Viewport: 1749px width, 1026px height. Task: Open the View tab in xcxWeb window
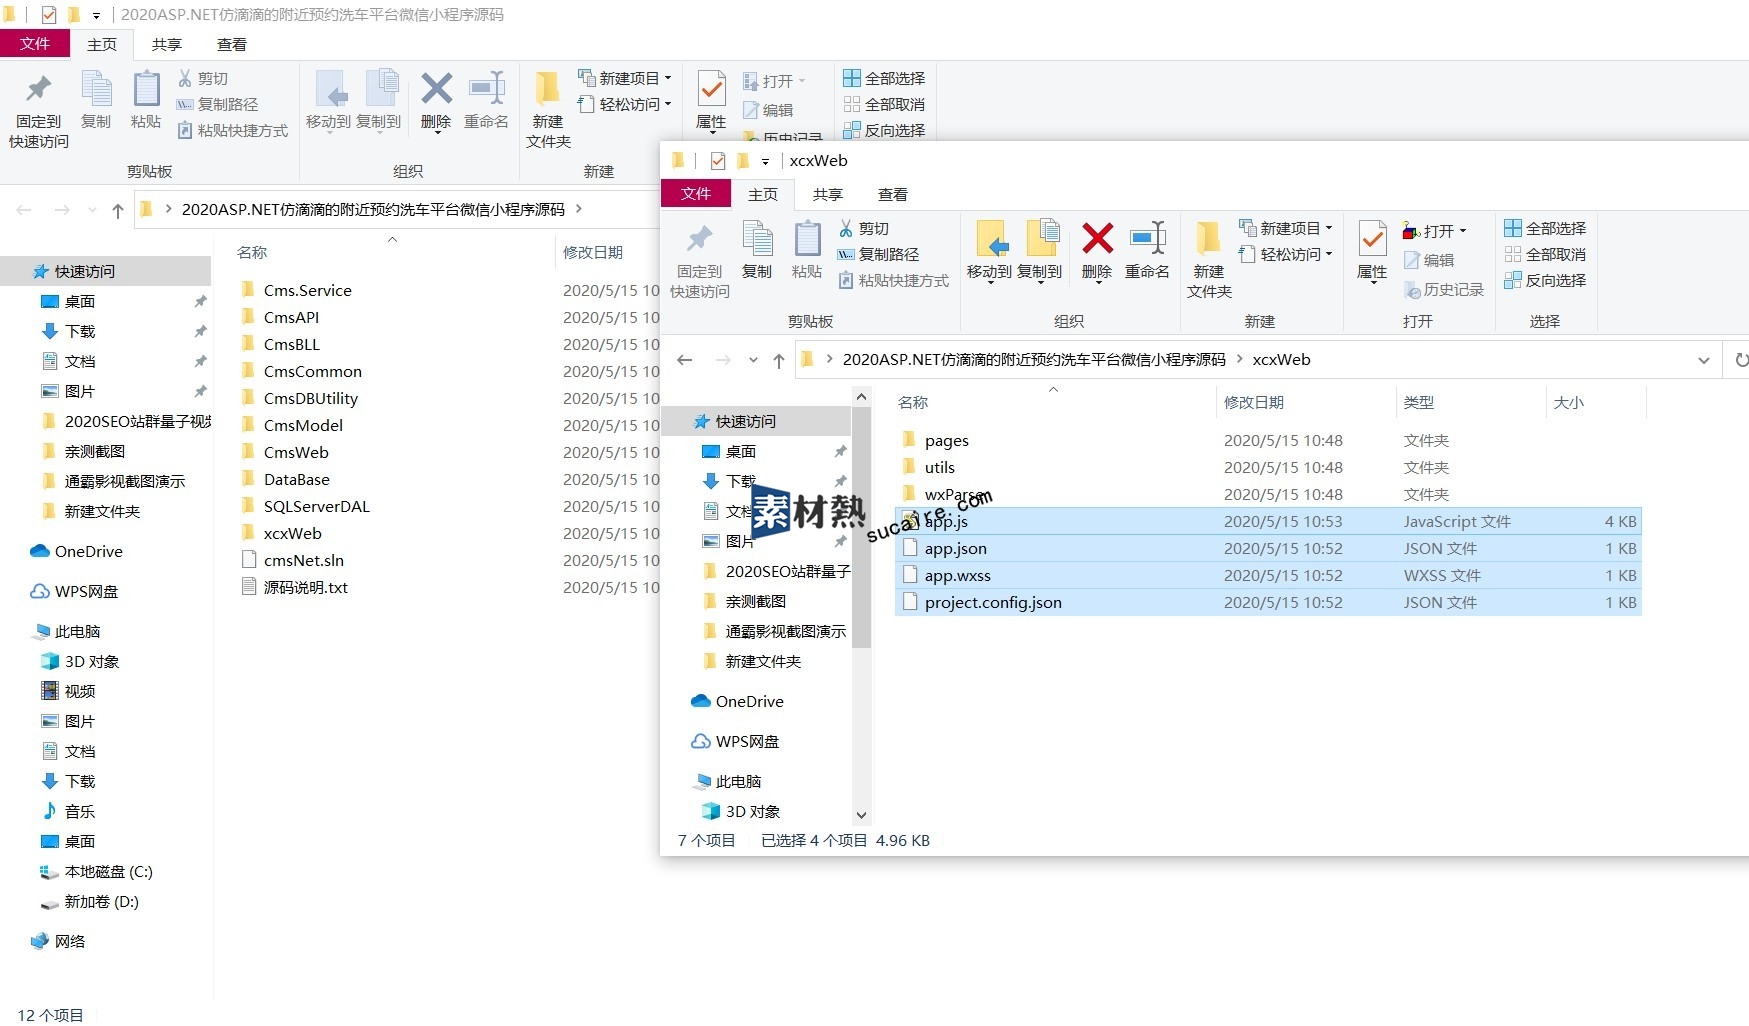click(x=892, y=194)
